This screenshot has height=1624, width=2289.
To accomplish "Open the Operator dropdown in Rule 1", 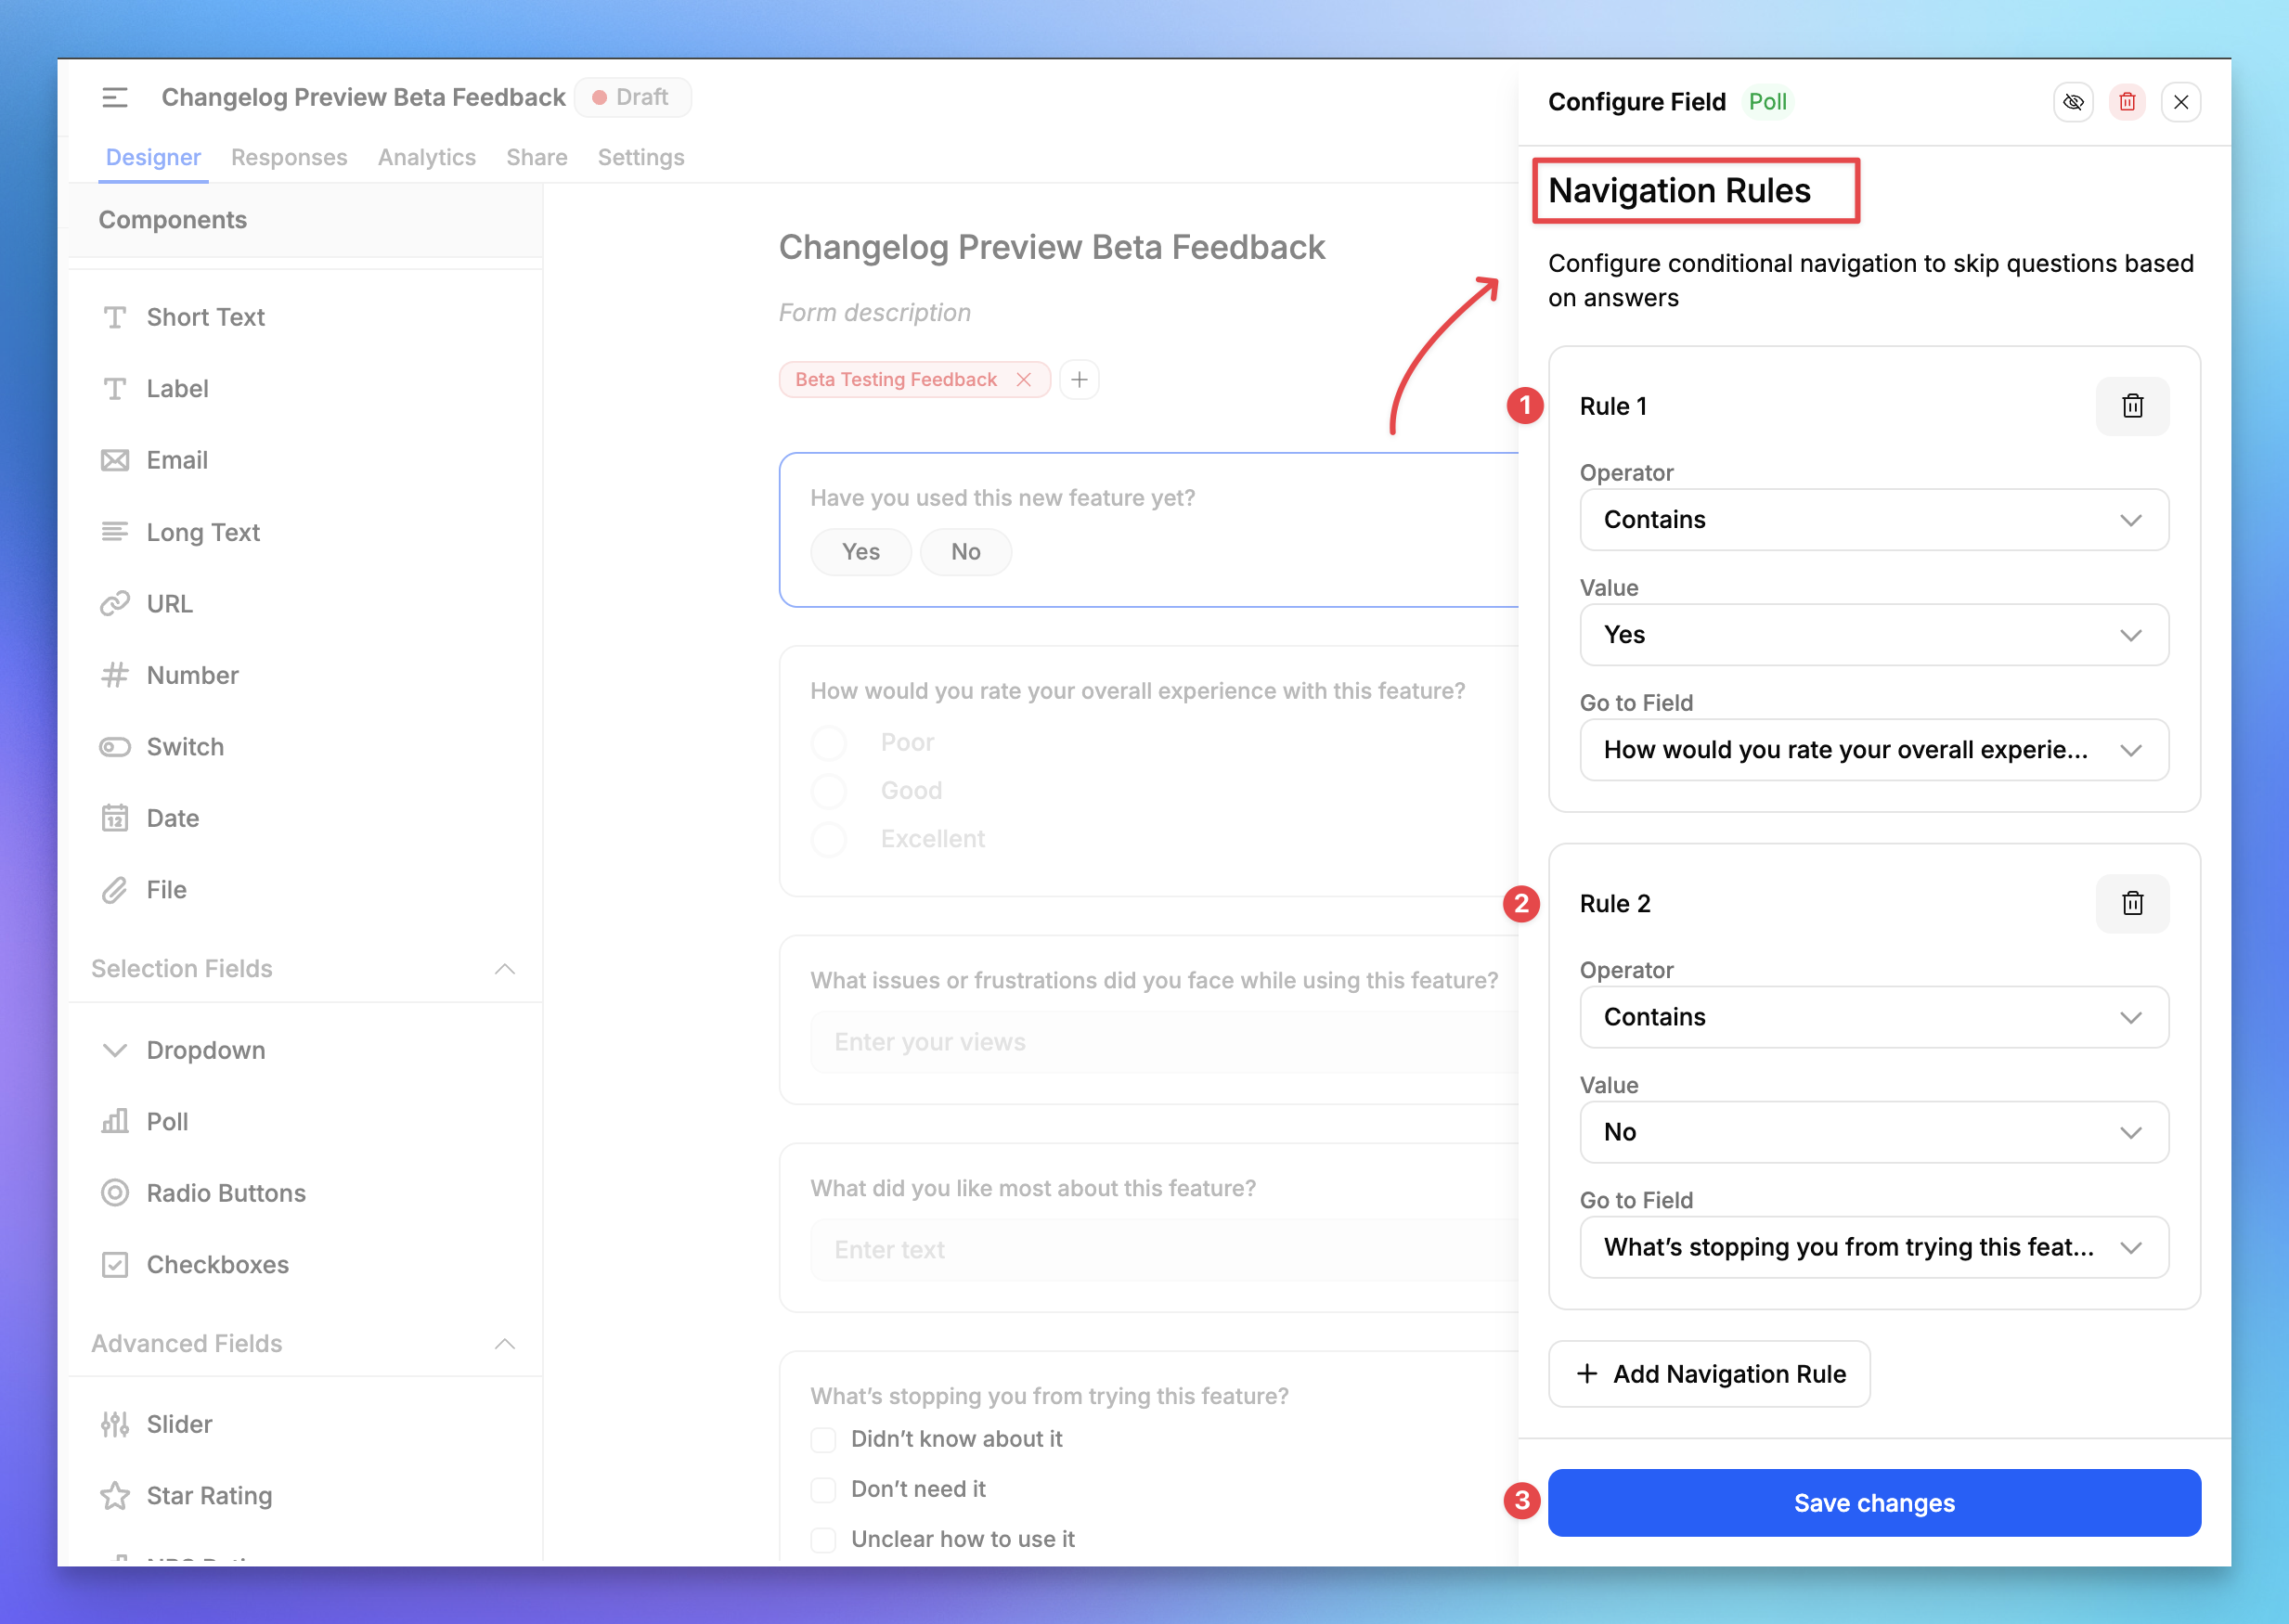I will [1873, 520].
